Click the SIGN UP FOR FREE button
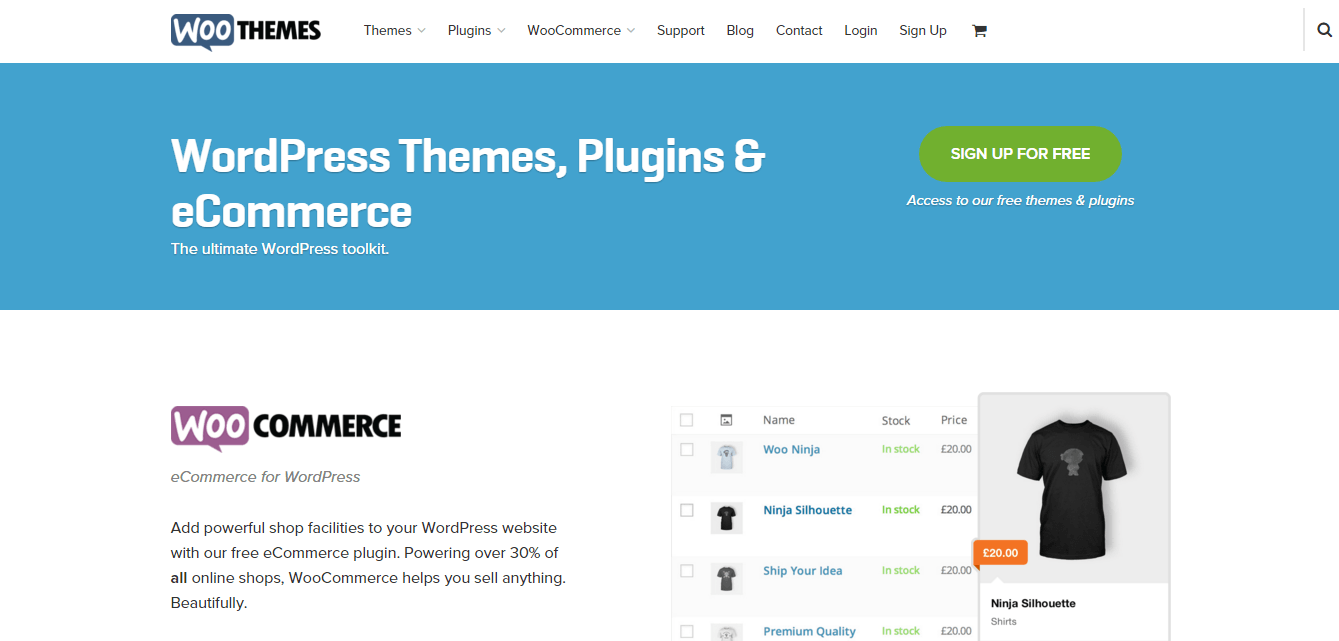Image resolution: width=1339 pixels, height=641 pixels. pos(1020,154)
